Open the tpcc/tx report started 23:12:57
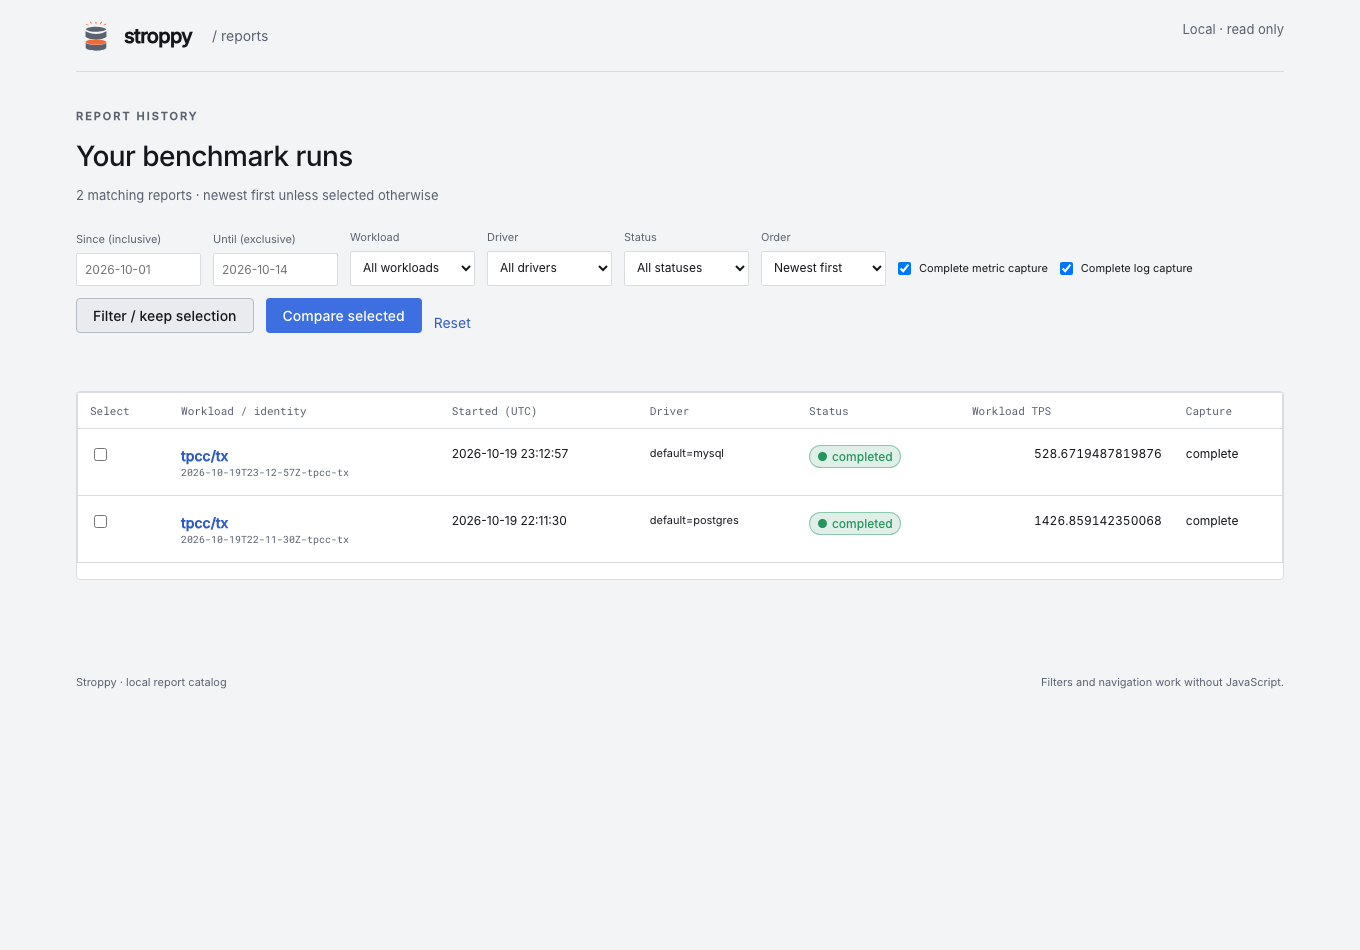Viewport: 1360px width, 950px height. tap(204, 456)
